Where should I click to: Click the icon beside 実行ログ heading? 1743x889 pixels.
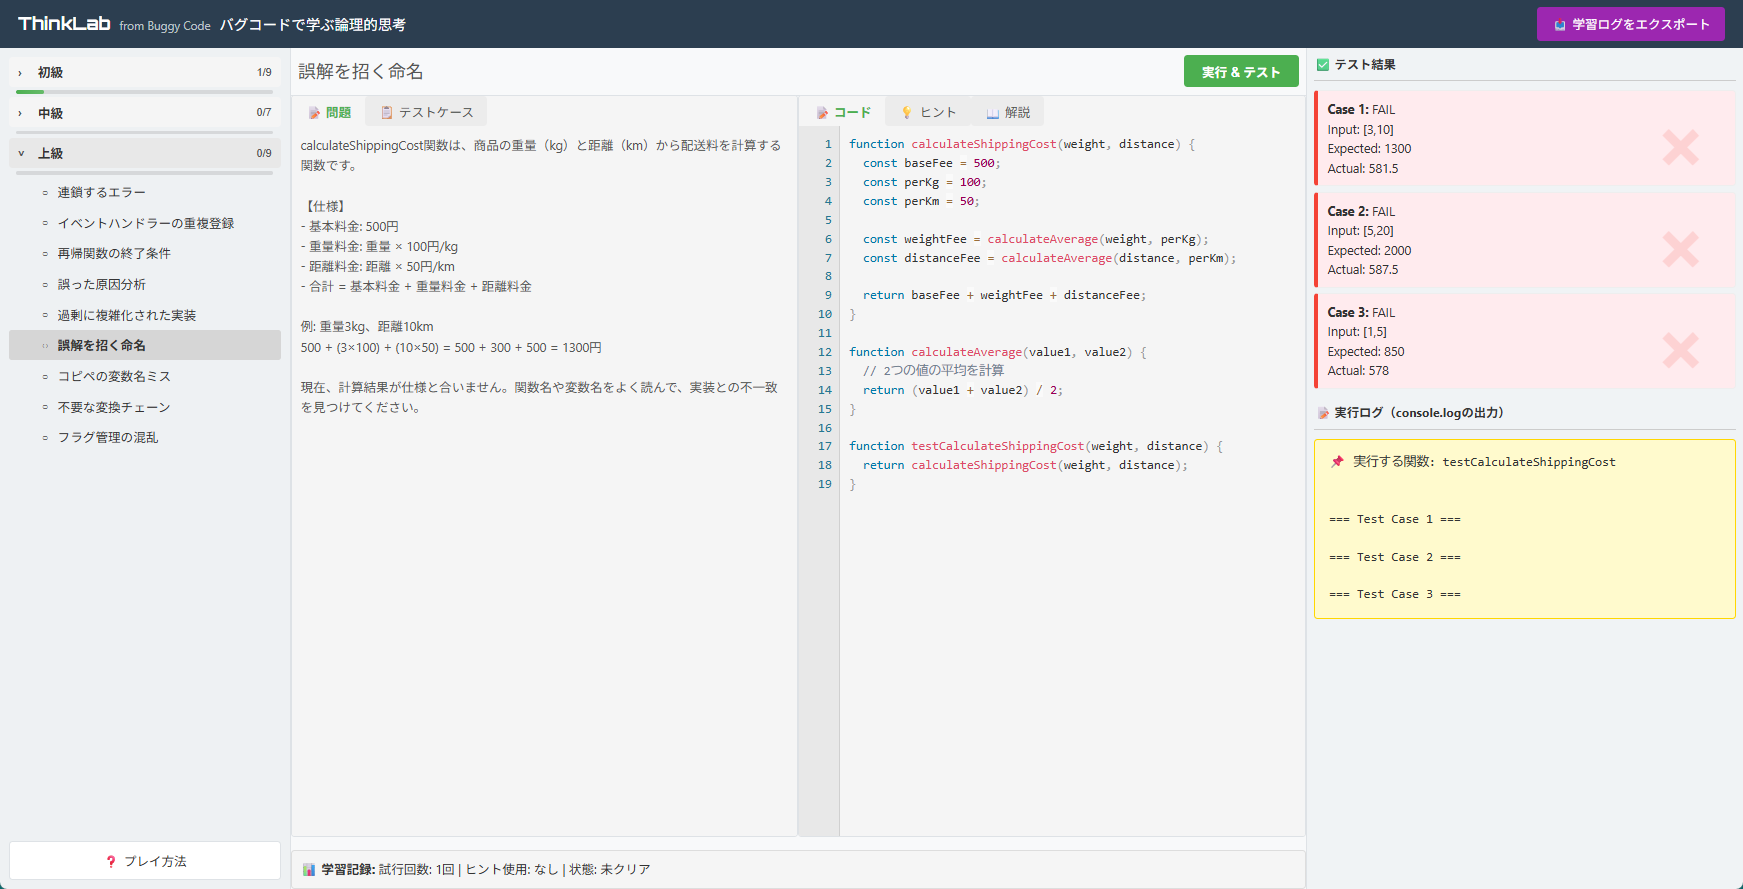[1323, 413]
